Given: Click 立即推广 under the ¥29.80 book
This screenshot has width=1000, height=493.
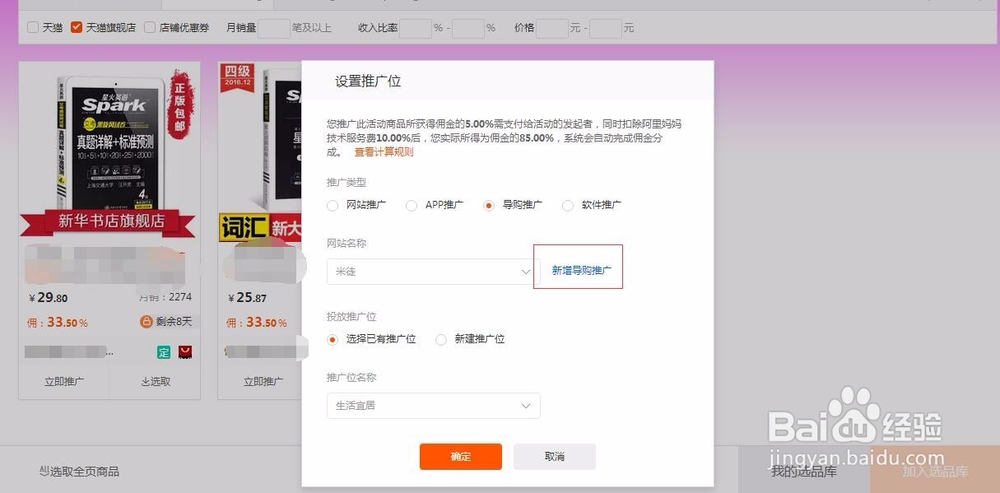Looking at the screenshot, I should coord(64,381).
